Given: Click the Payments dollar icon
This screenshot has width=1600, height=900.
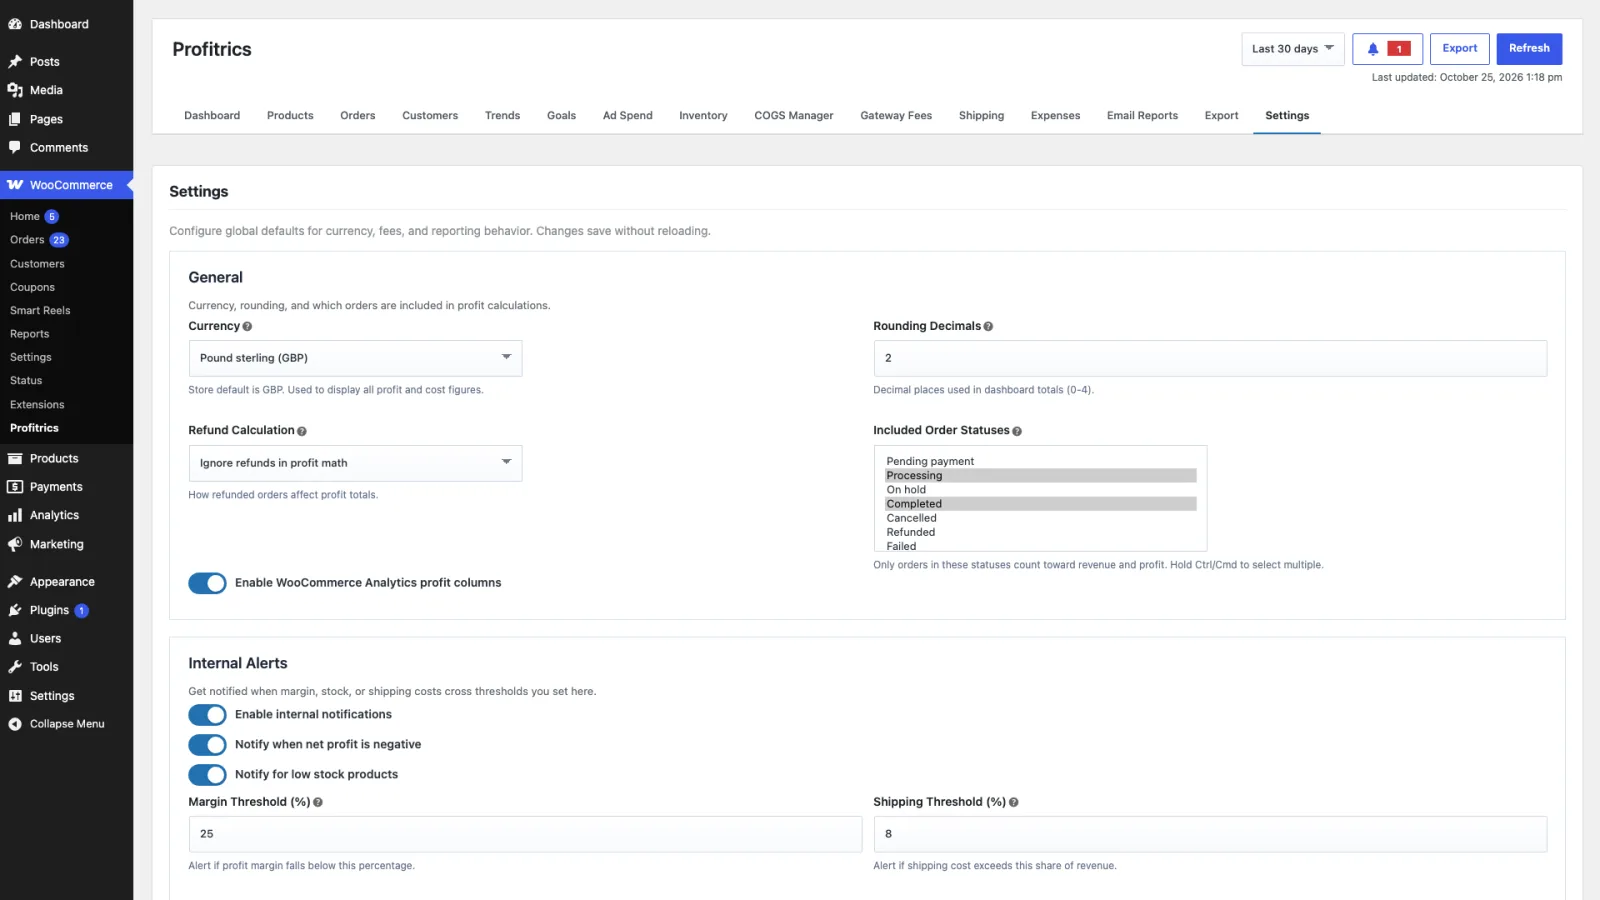Looking at the screenshot, I should (15, 487).
